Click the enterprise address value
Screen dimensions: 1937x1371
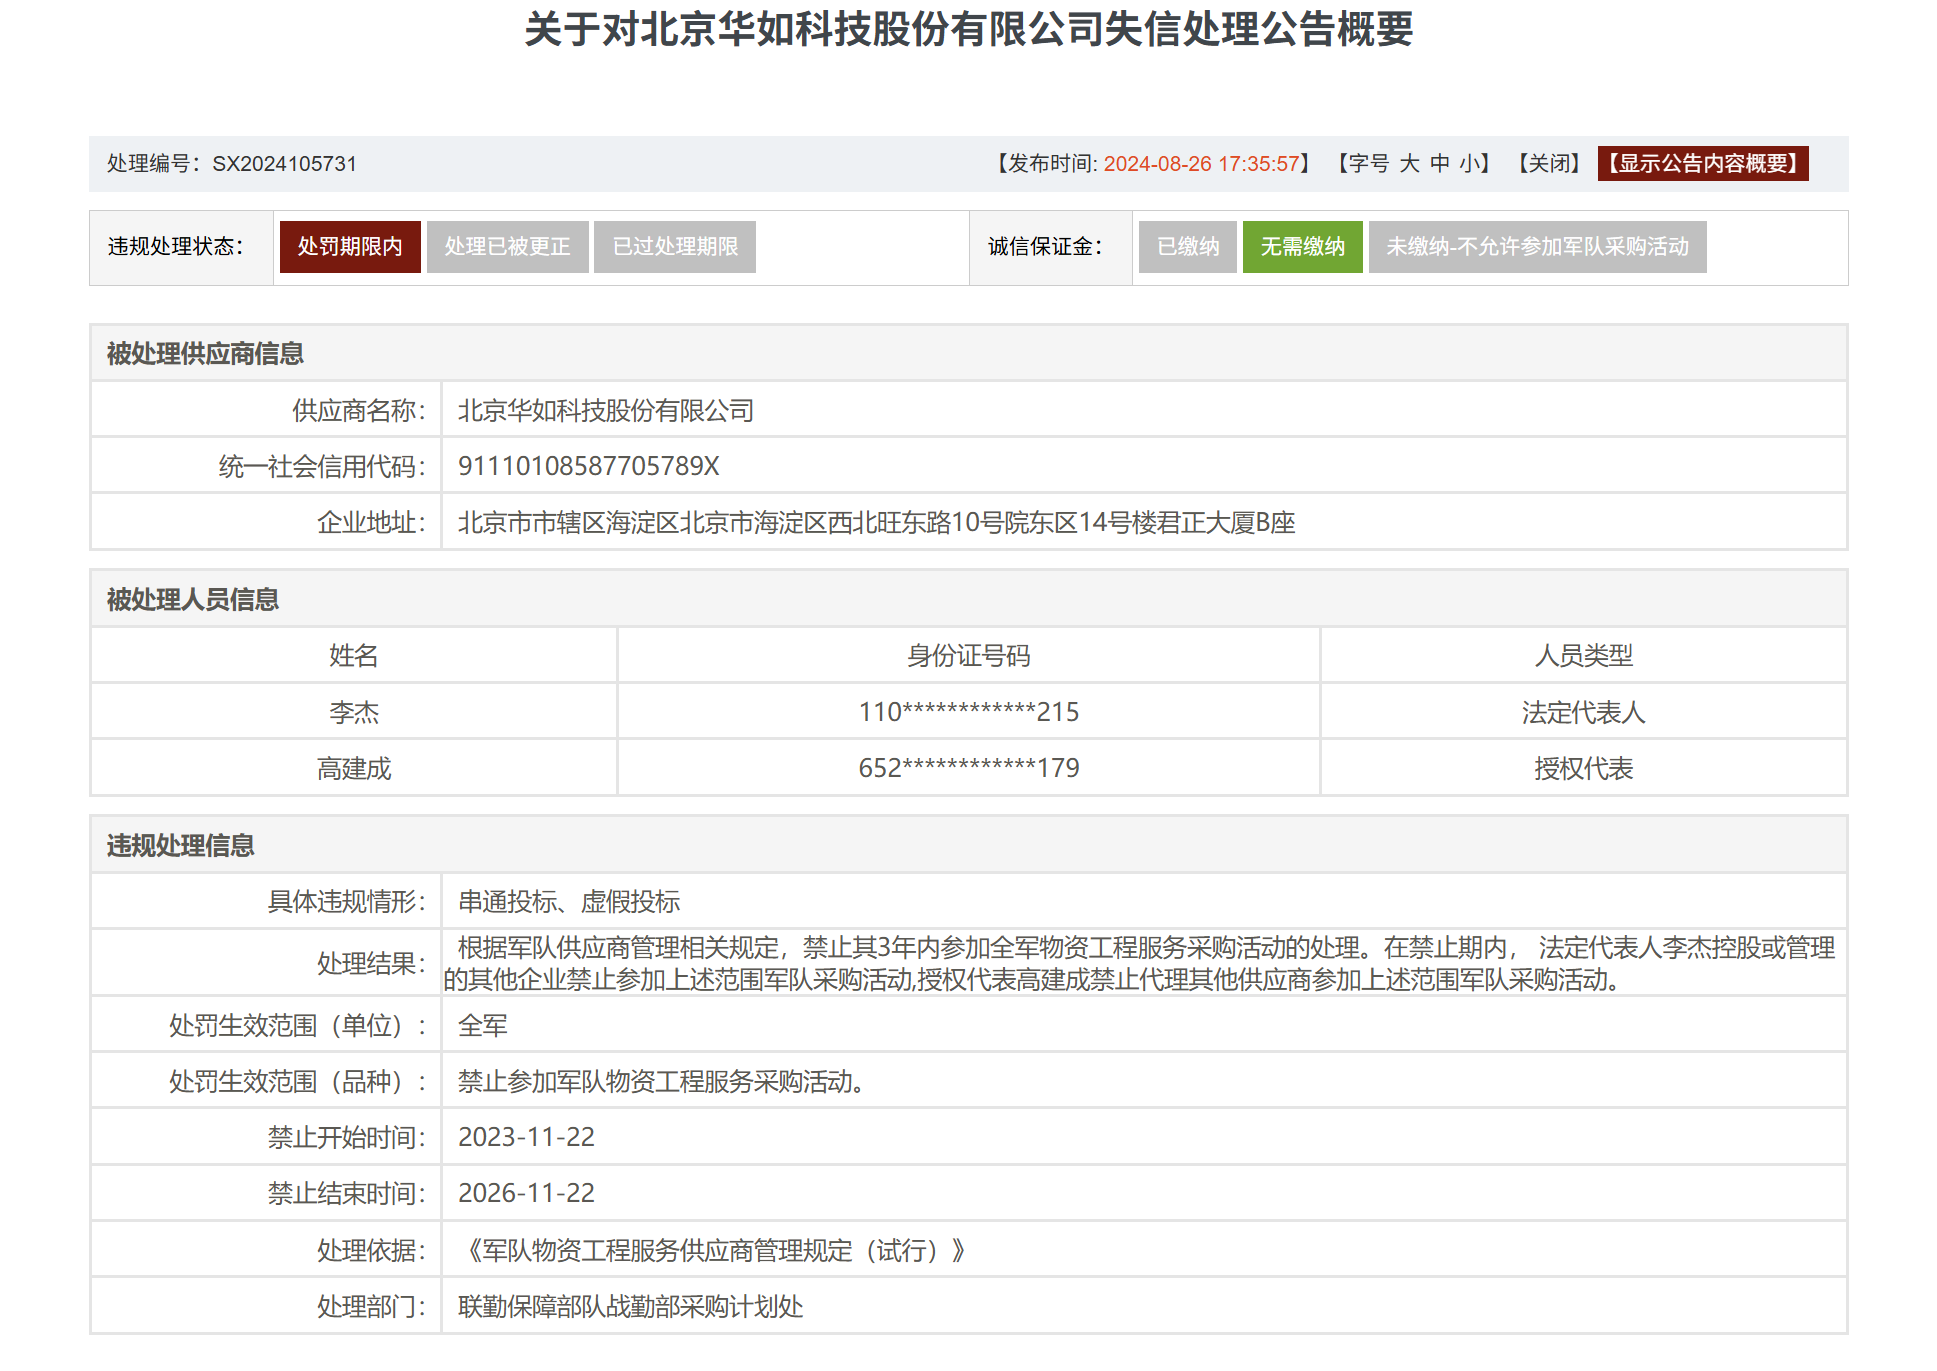point(877,522)
